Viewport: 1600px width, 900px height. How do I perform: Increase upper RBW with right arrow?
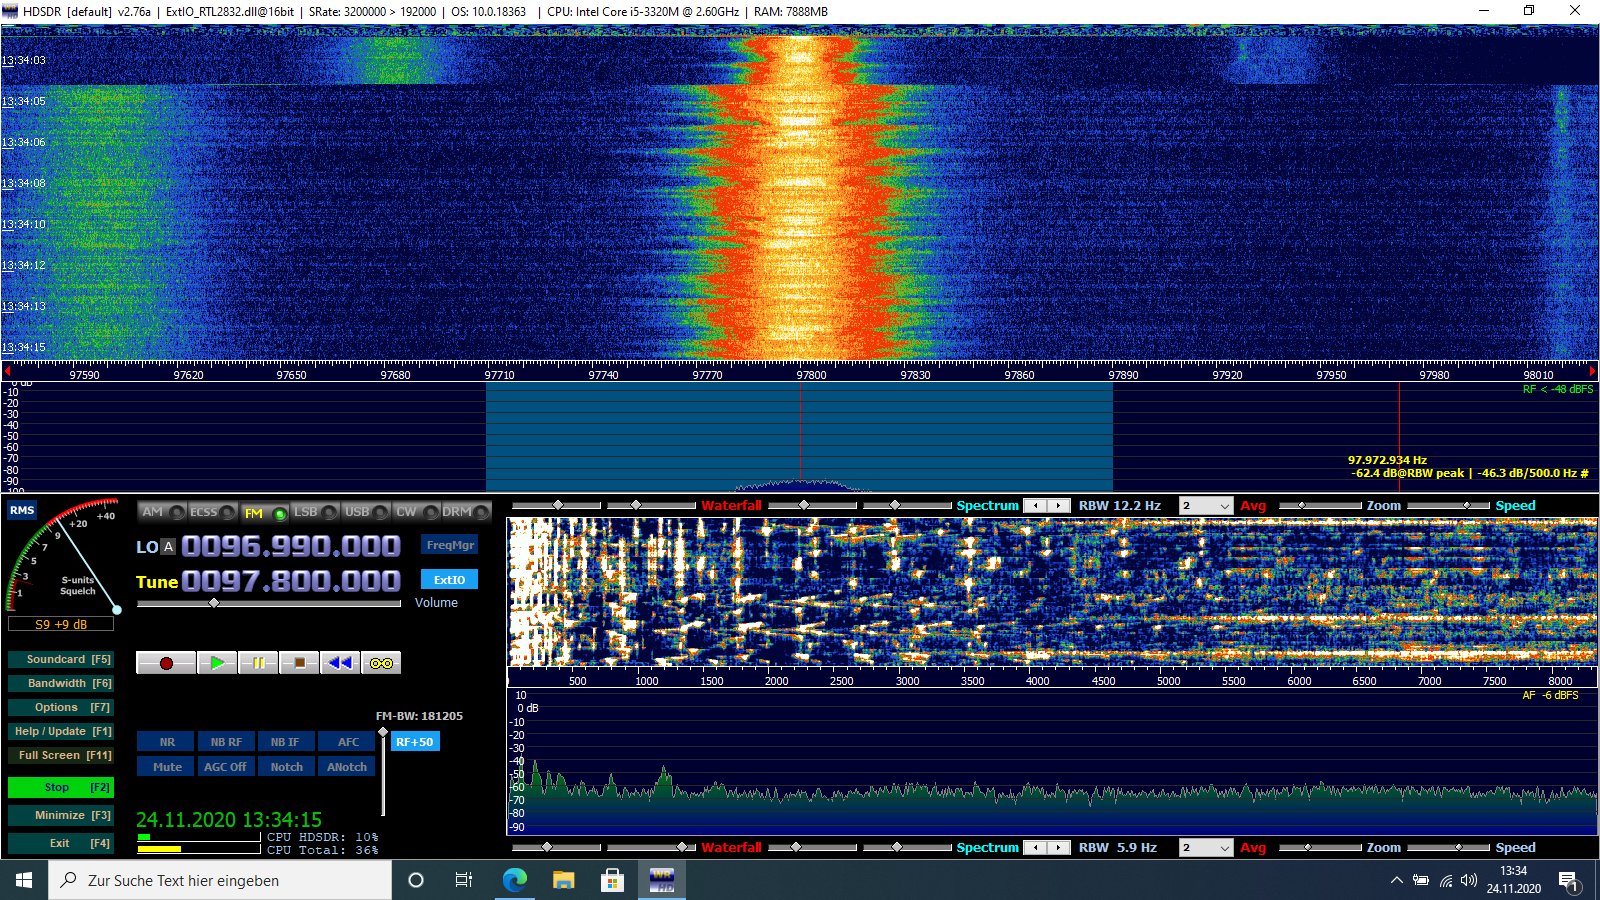pyautogui.click(x=1059, y=506)
